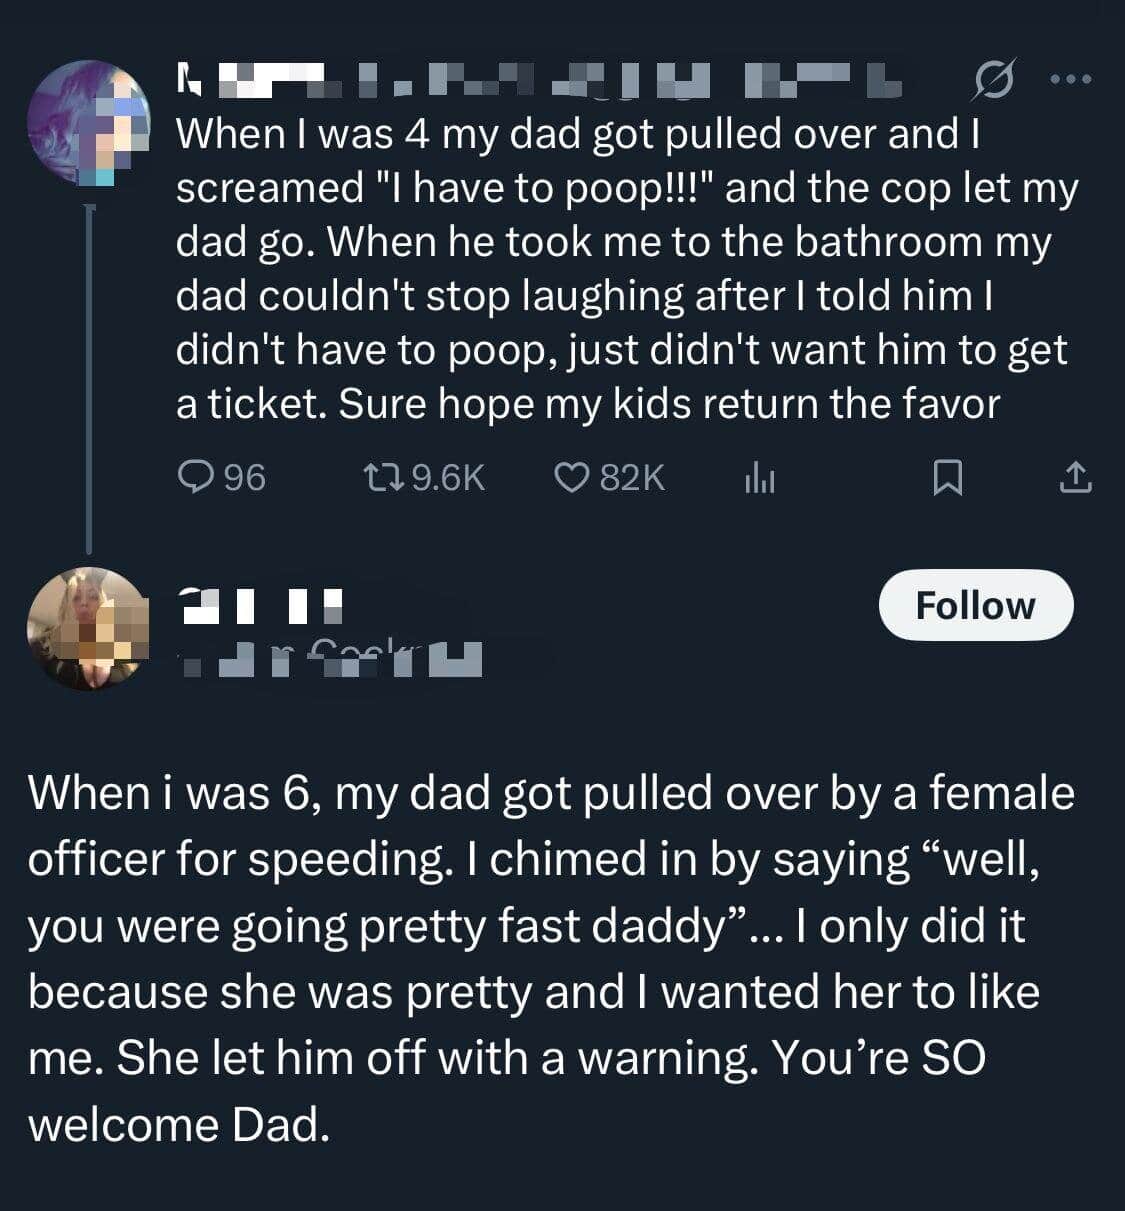Open the view analytics bar chart icon
This screenshot has width=1125, height=1211.
click(x=759, y=480)
